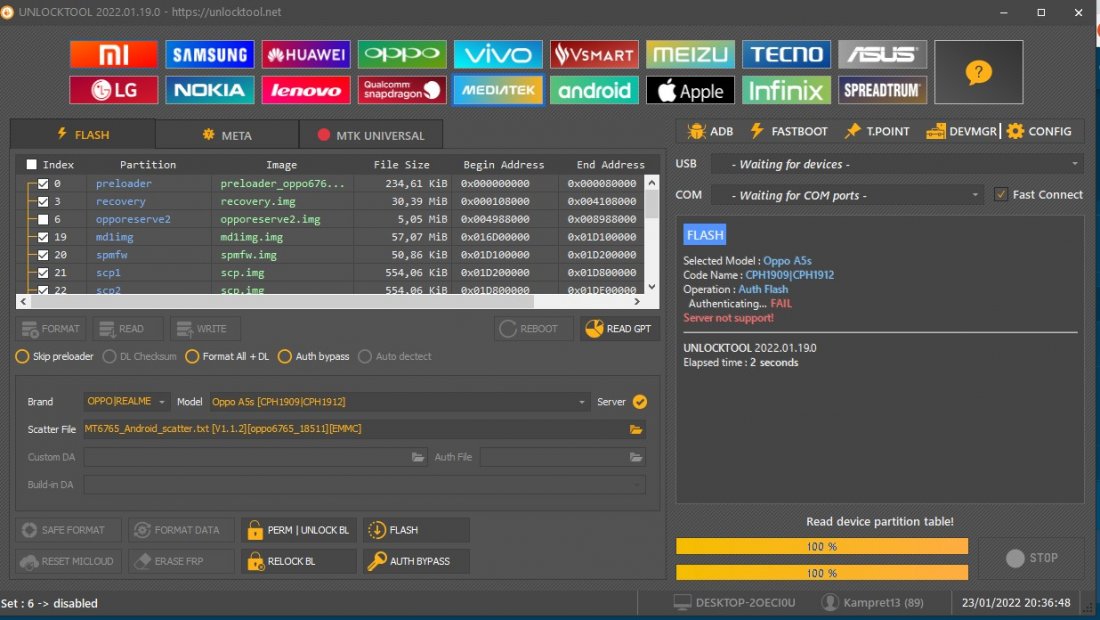The width and height of the screenshot is (1100, 620).
Task: Switch to the META tab
Action: coord(227,135)
